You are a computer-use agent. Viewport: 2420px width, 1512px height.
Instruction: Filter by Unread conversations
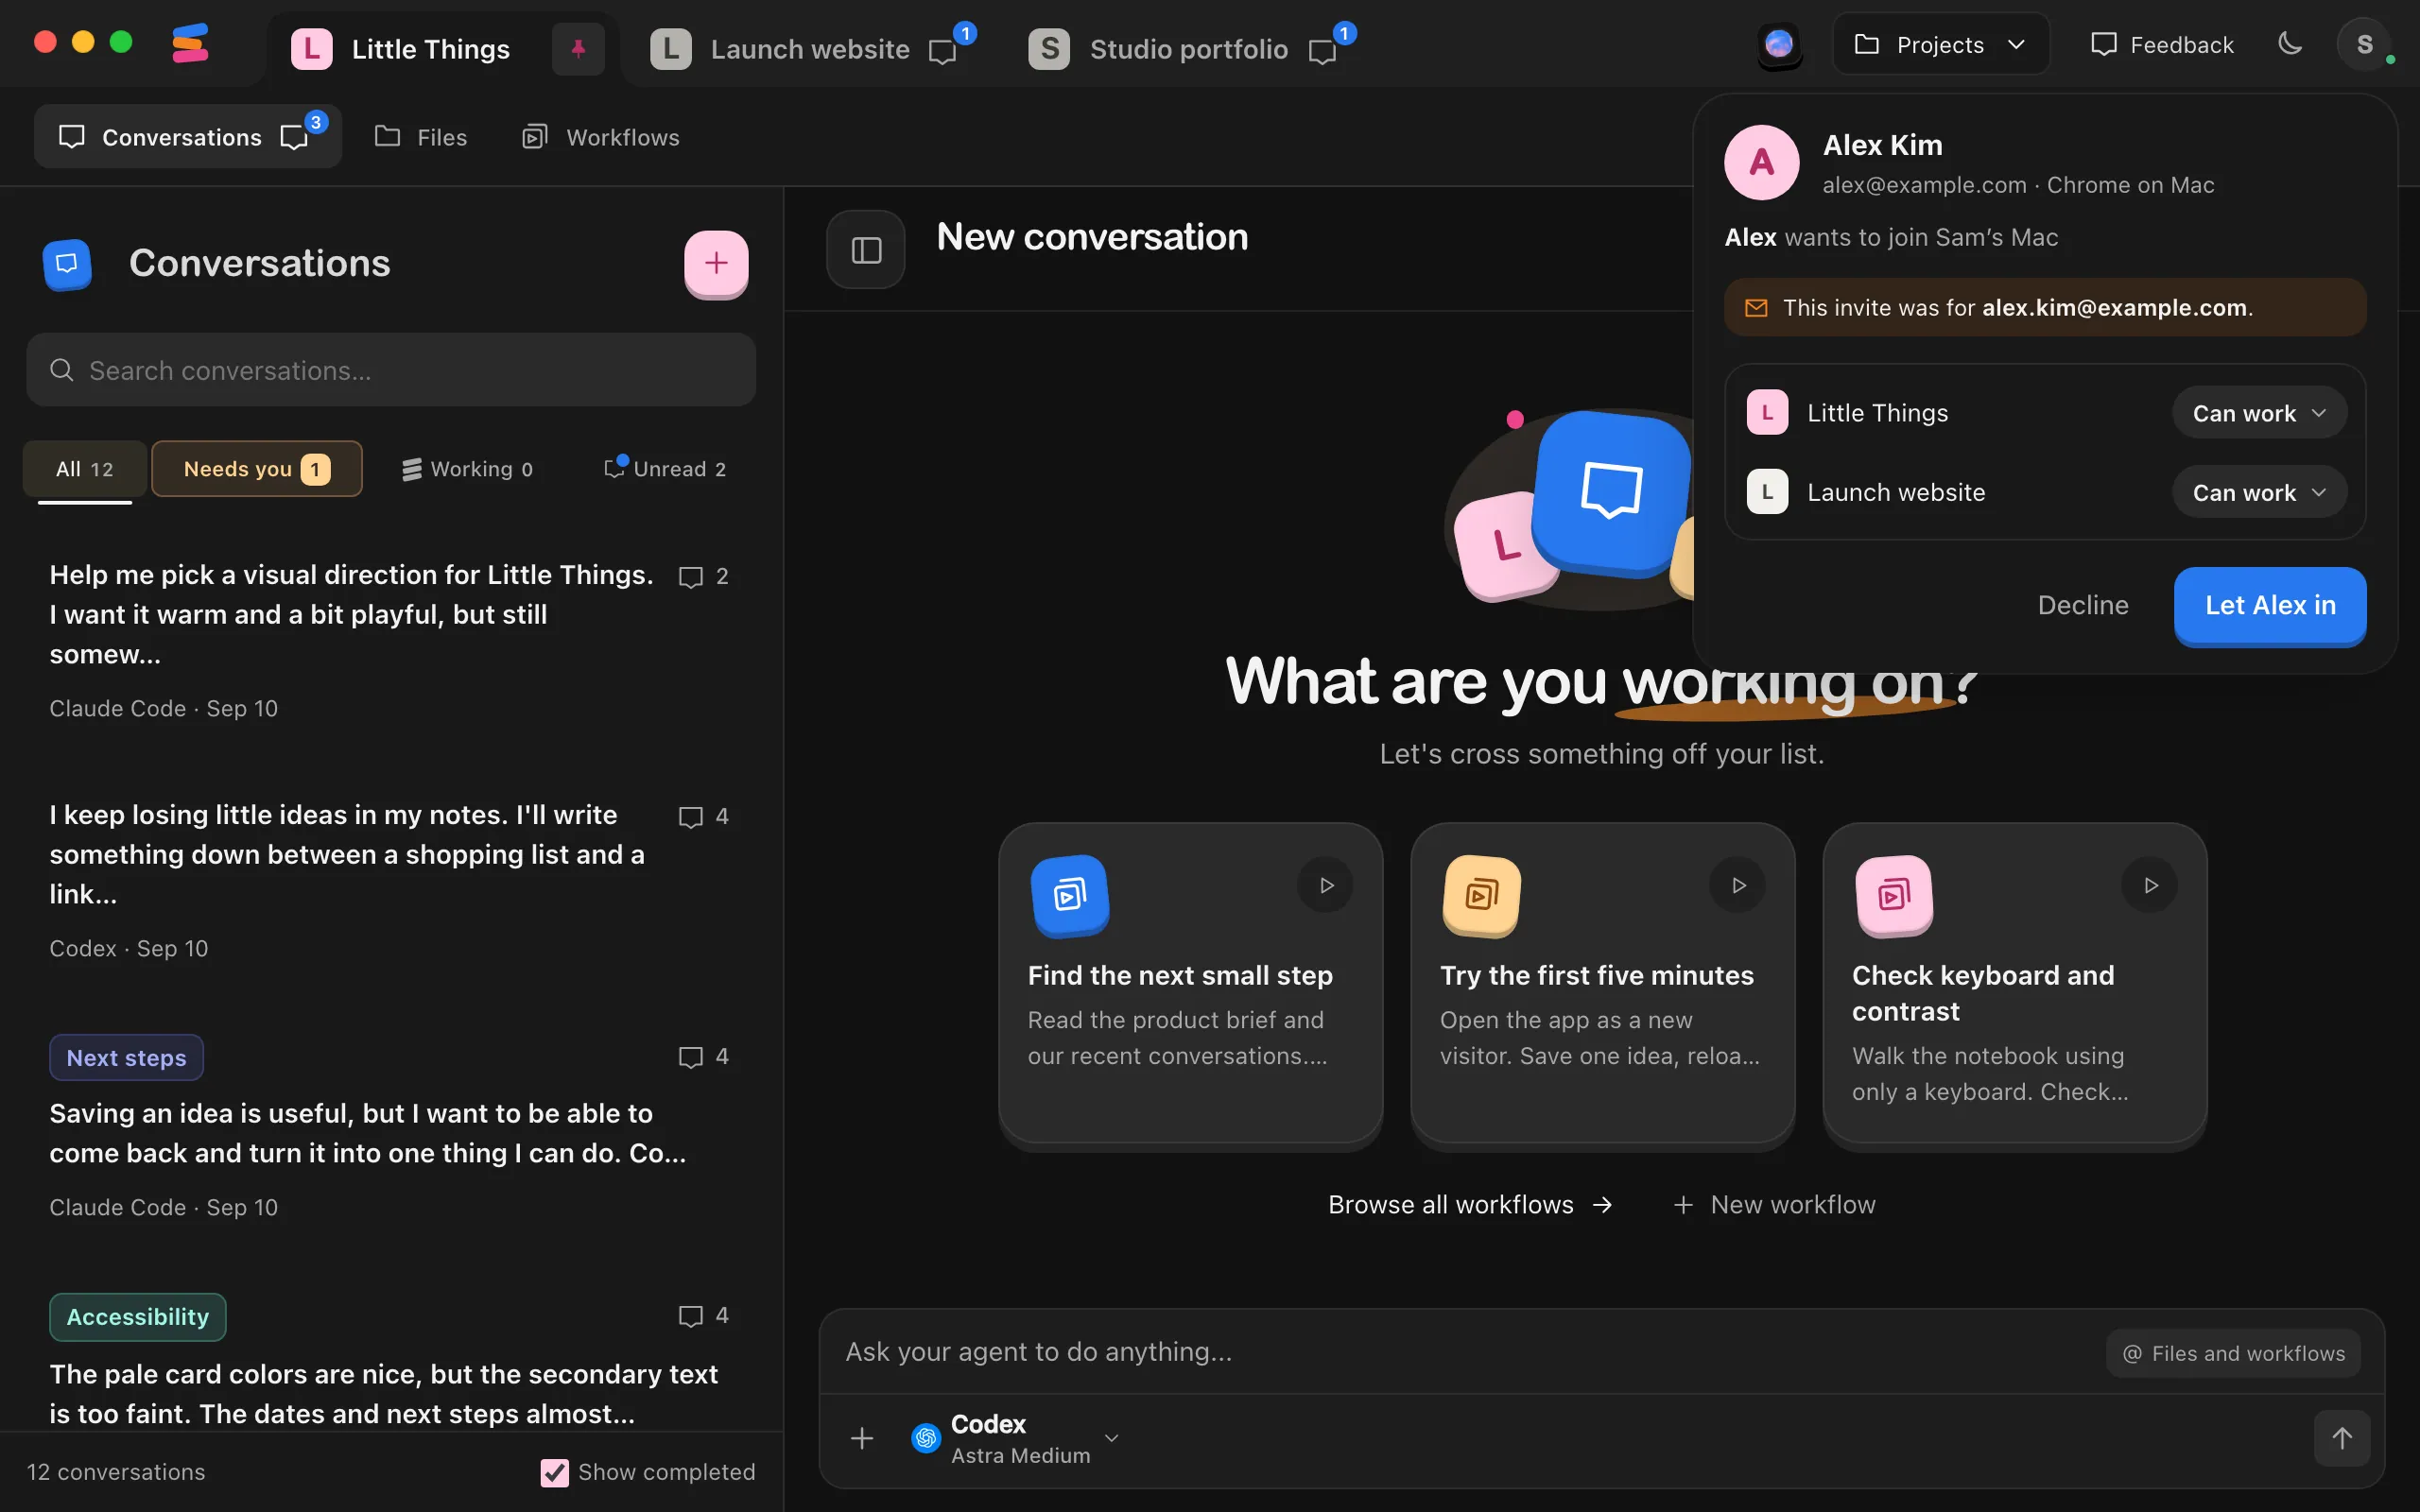tap(665, 469)
